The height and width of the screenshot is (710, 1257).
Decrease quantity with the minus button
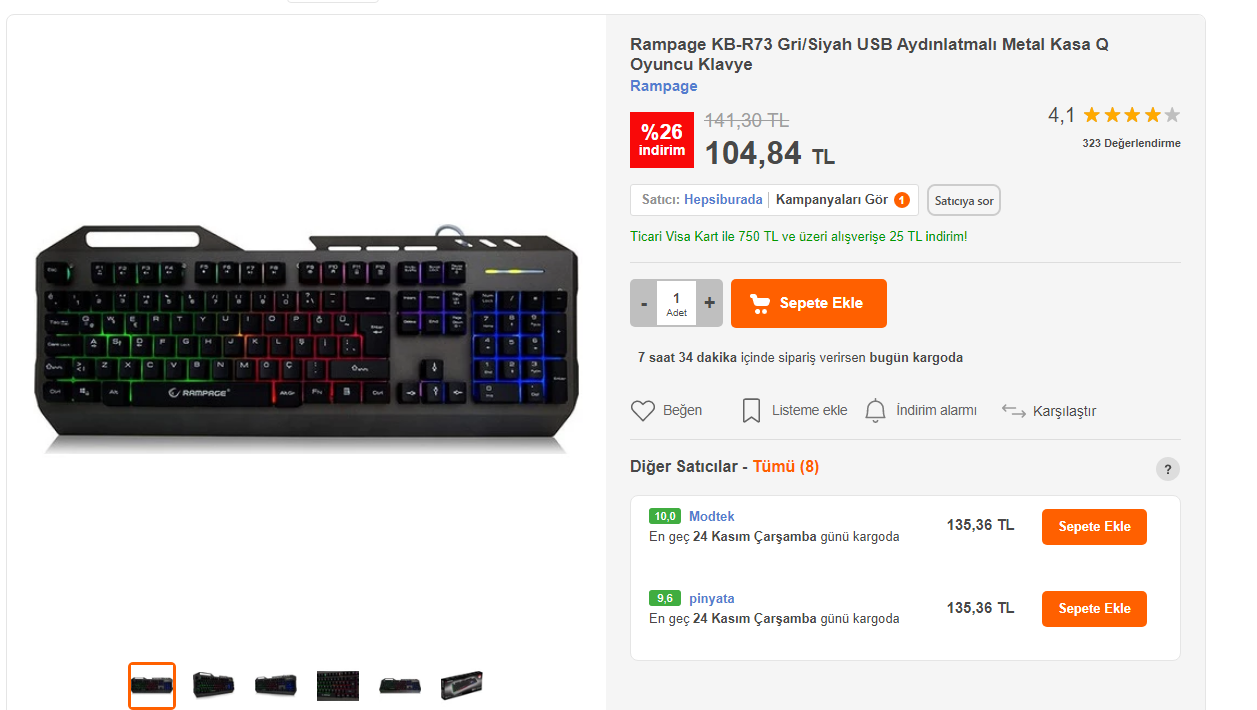[x=644, y=303]
